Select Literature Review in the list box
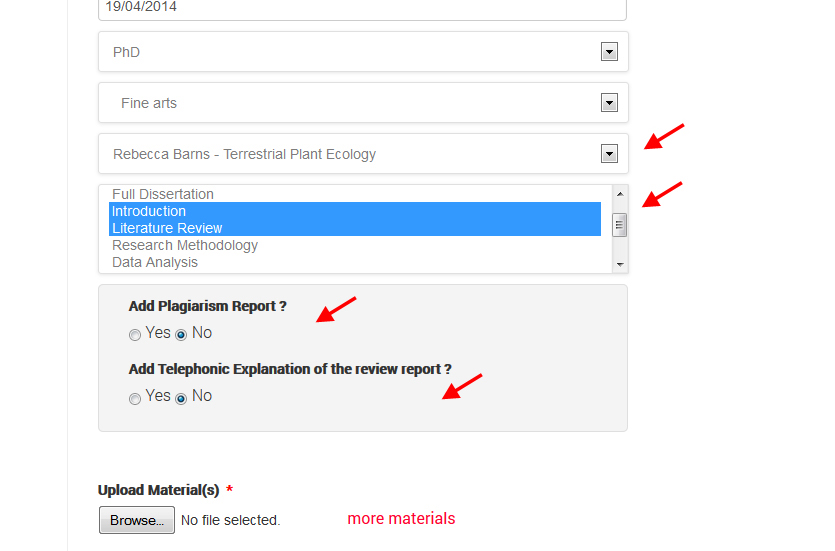835x551 pixels. point(355,228)
